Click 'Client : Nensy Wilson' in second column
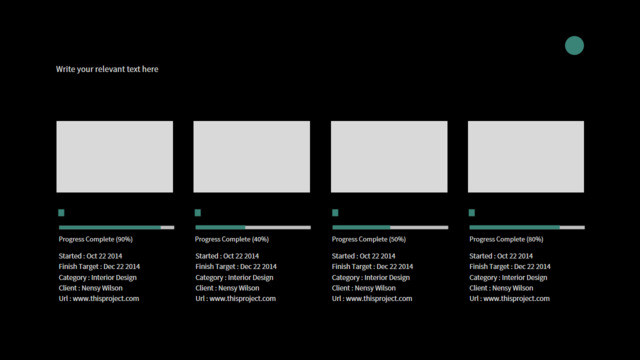Viewport: 640px width, 360px height. [x=227, y=288]
